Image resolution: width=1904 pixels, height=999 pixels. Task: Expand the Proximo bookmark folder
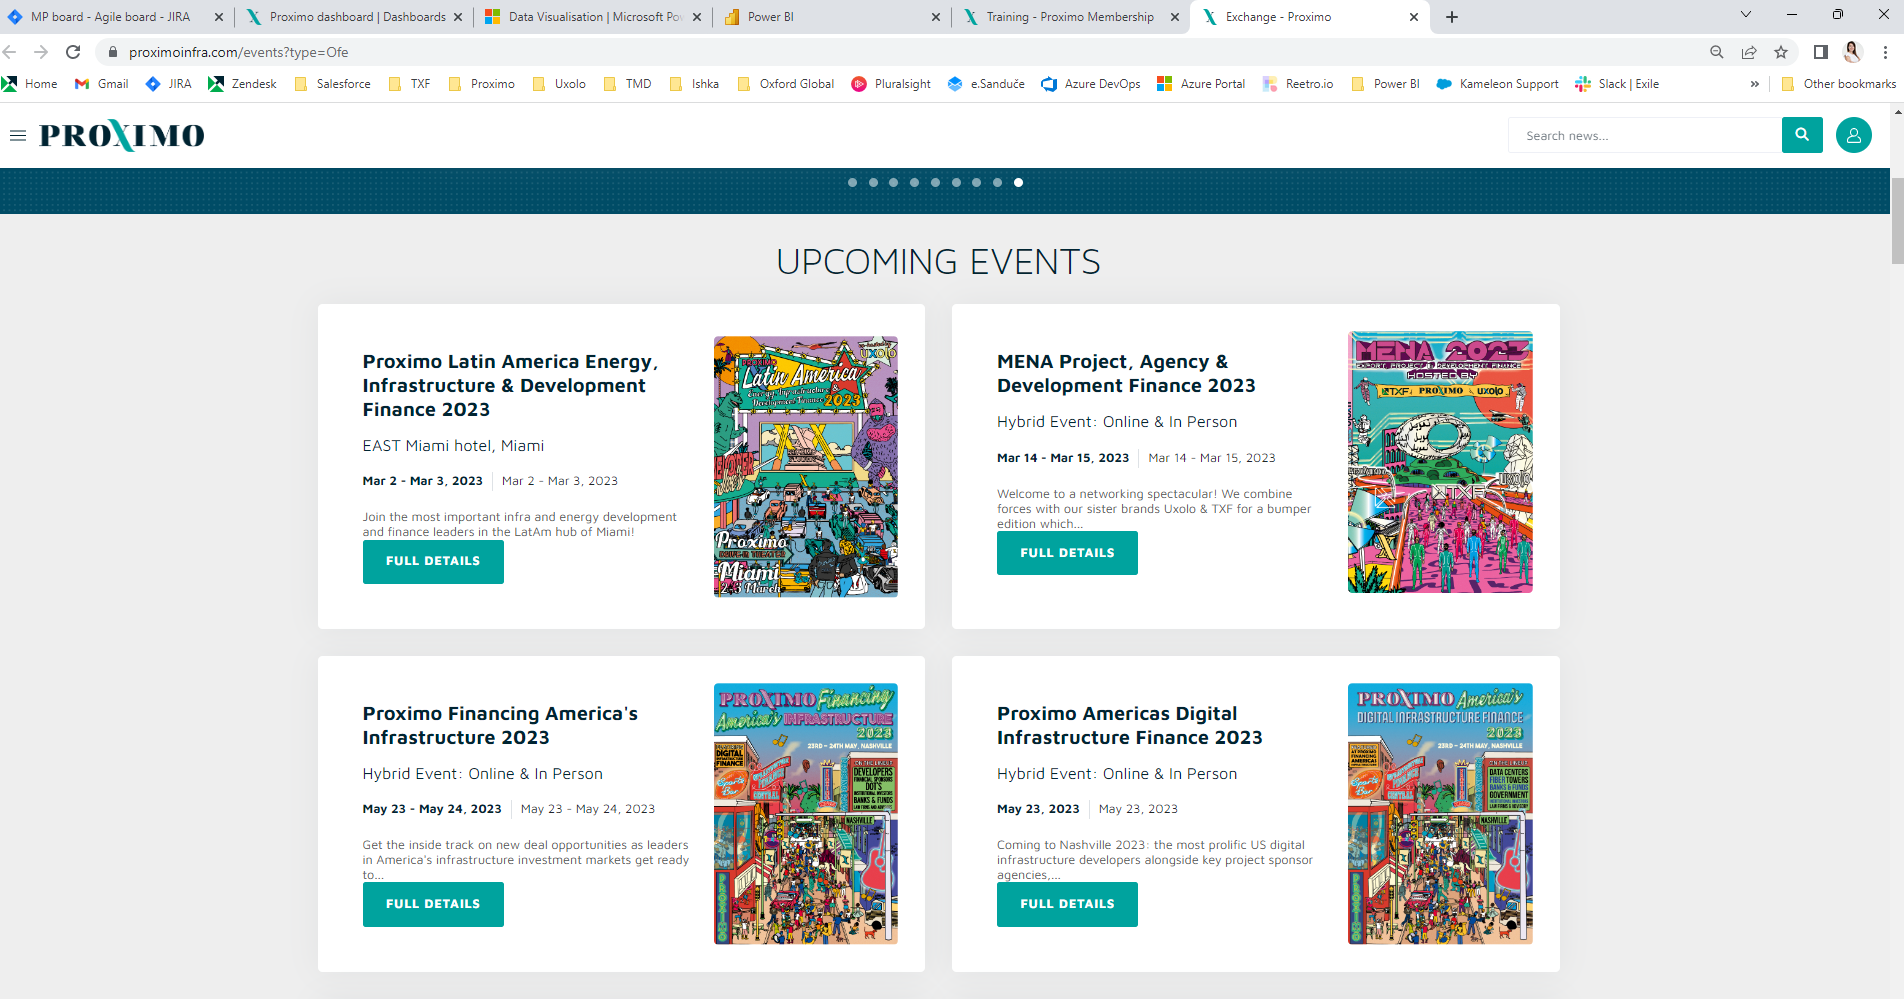[x=482, y=84]
